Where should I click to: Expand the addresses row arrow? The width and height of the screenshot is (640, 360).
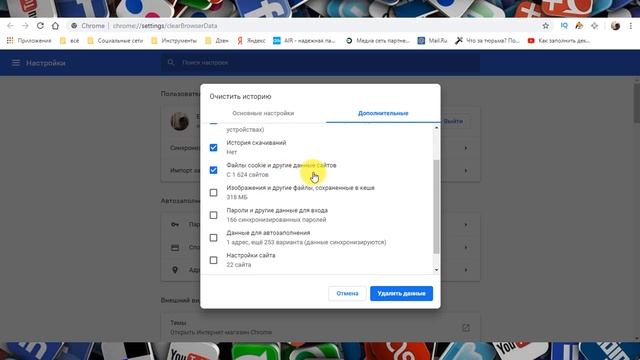pos(466,270)
